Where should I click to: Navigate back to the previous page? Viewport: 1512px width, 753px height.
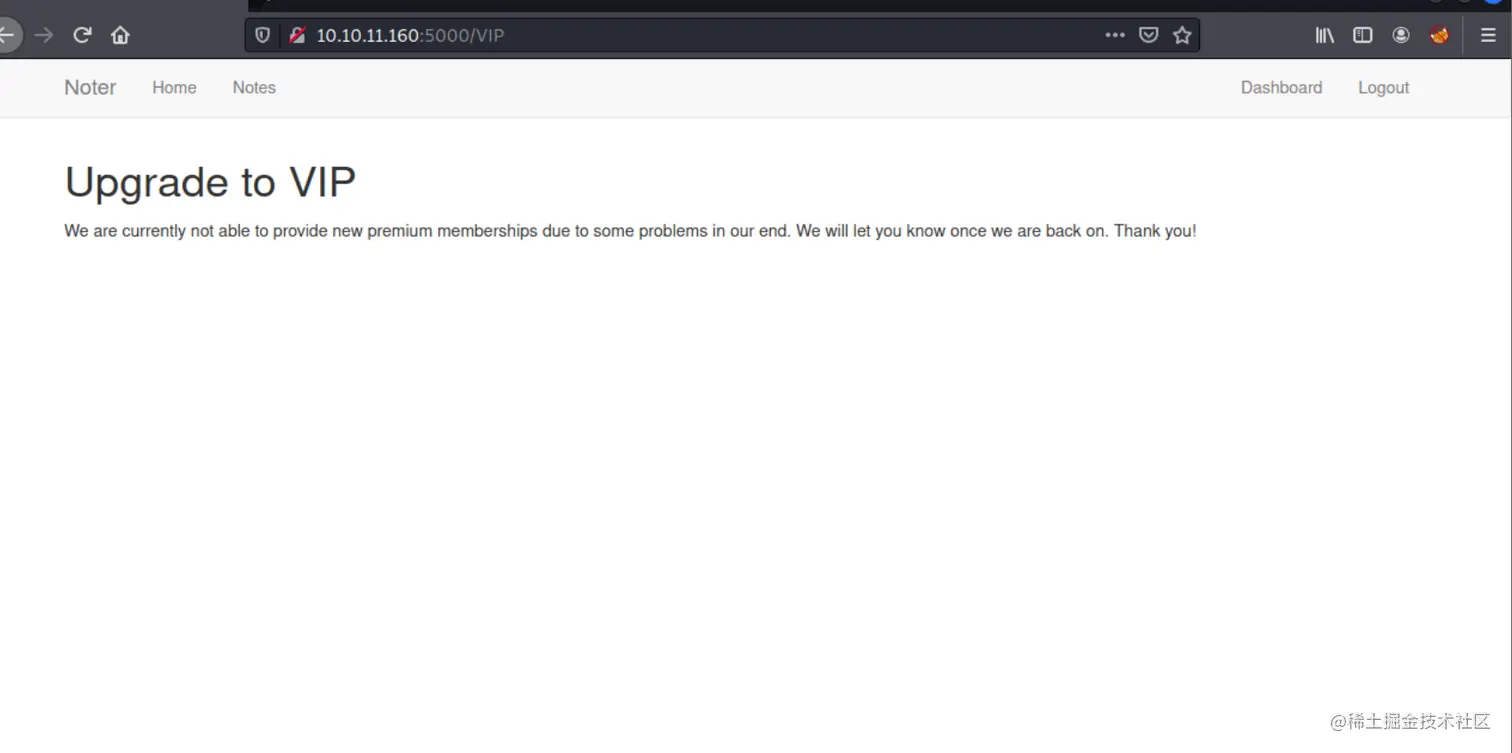pyautogui.click(x=8, y=34)
